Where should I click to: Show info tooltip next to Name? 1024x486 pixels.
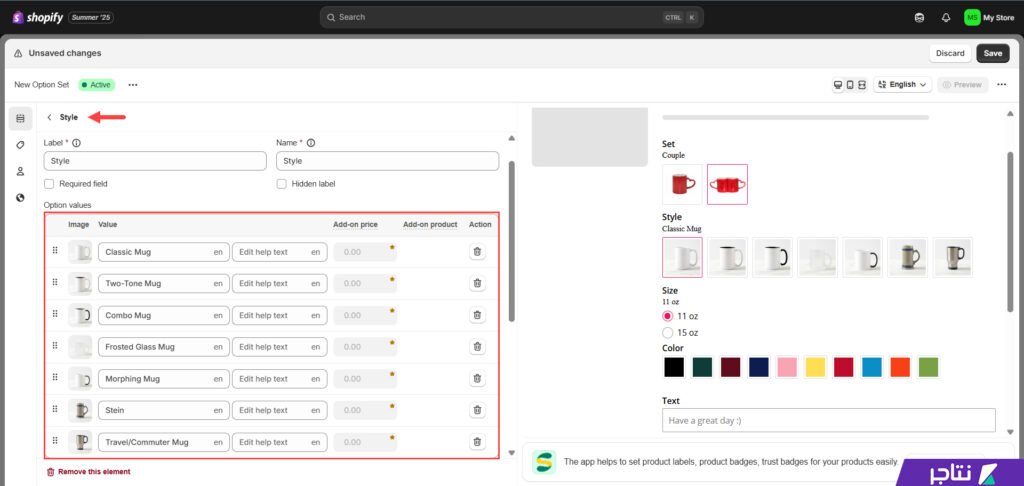click(x=311, y=142)
